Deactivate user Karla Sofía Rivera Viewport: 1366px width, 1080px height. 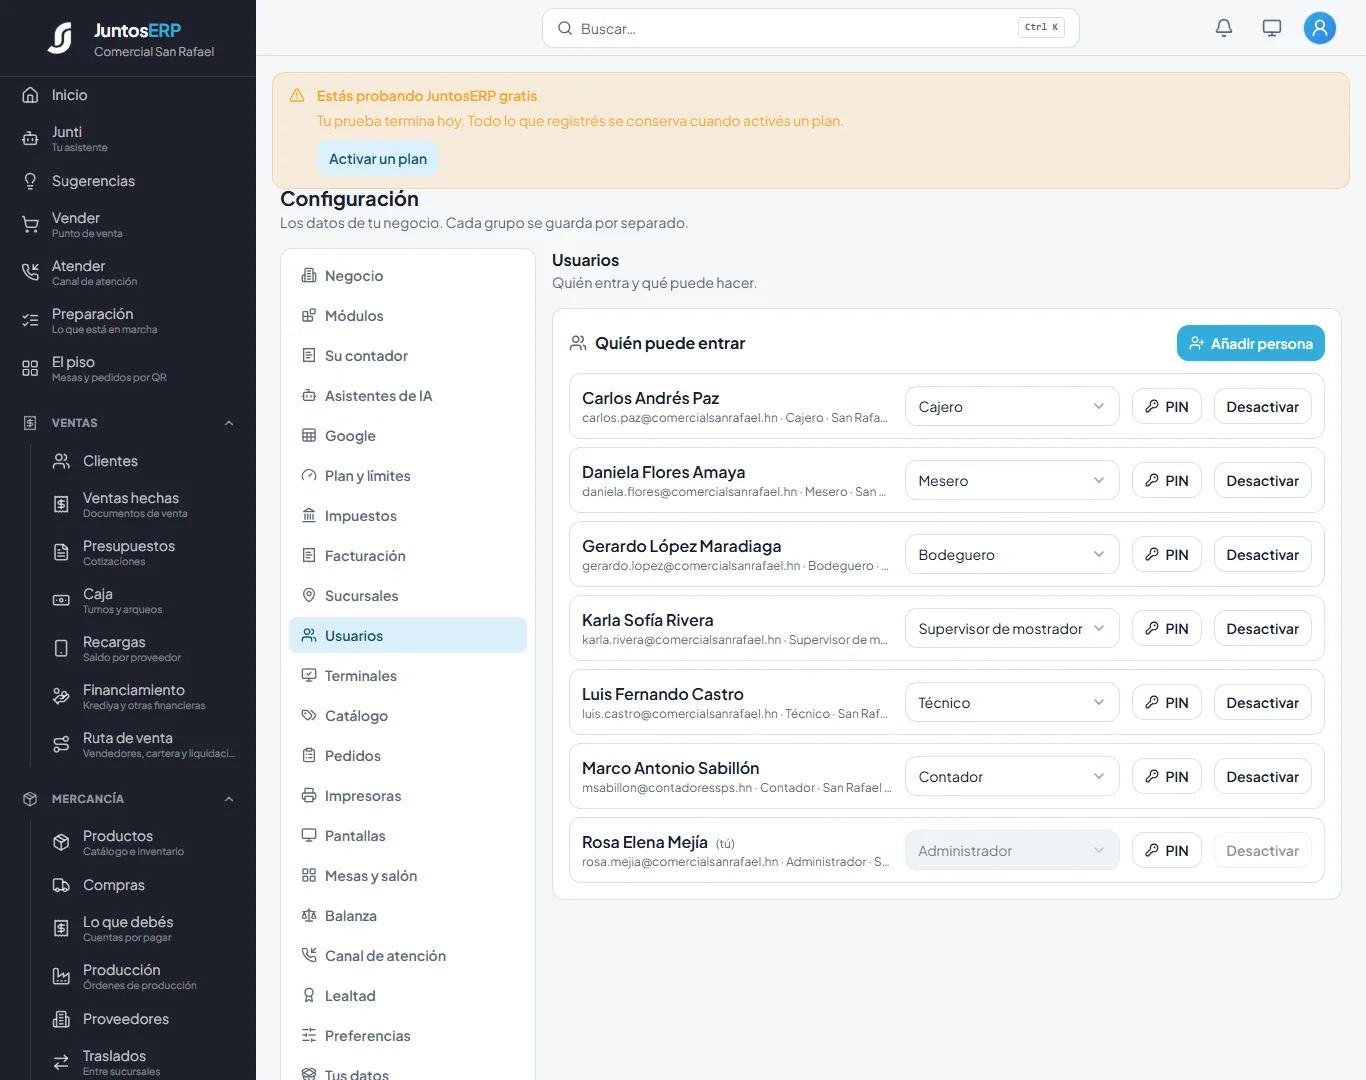(x=1263, y=629)
